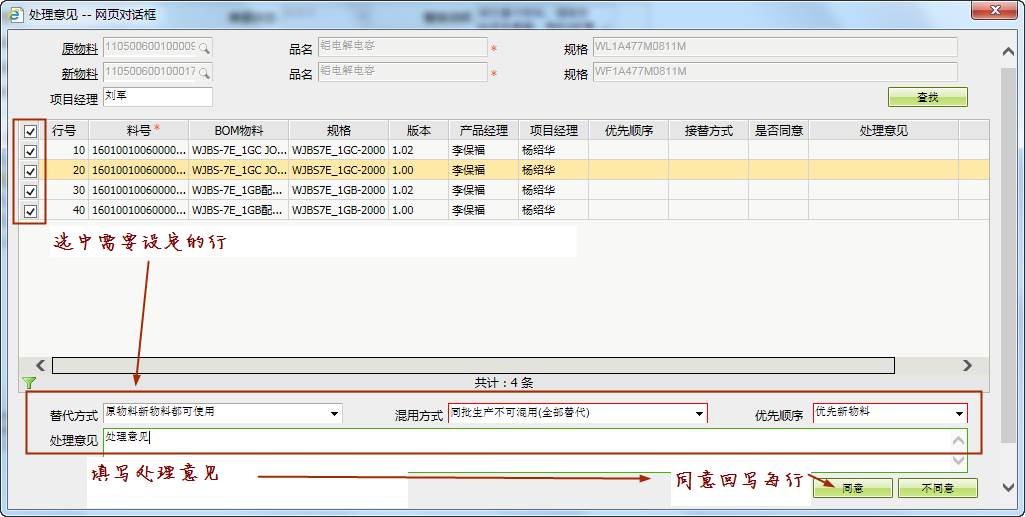1025x517 pixels.
Task: Click the grid's right scroll arrow
Action: point(967,366)
